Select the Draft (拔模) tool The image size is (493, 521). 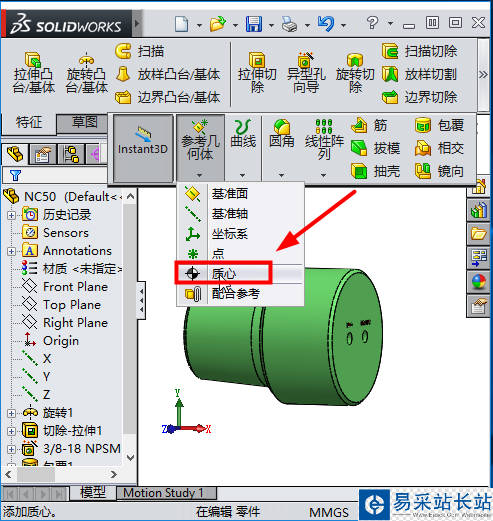tap(375, 148)
